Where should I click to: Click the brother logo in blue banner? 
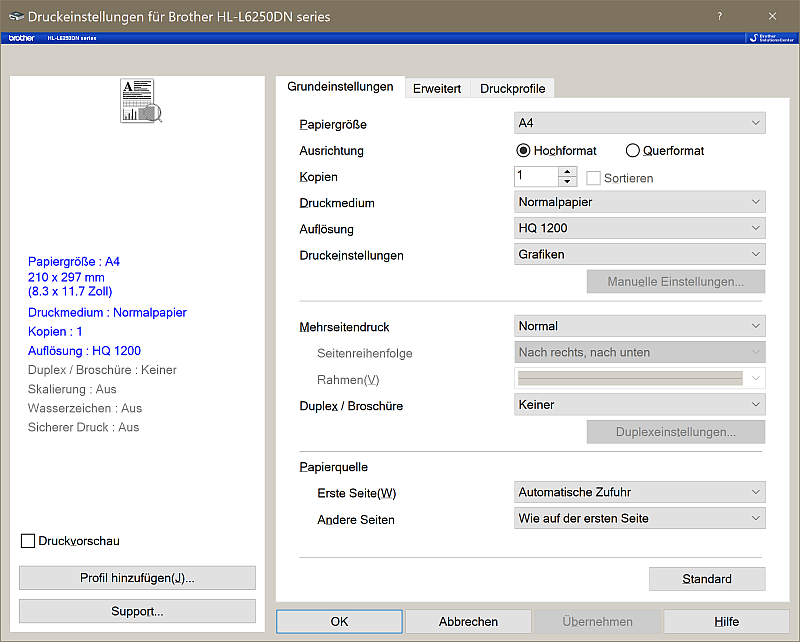[x=21, y=38]
